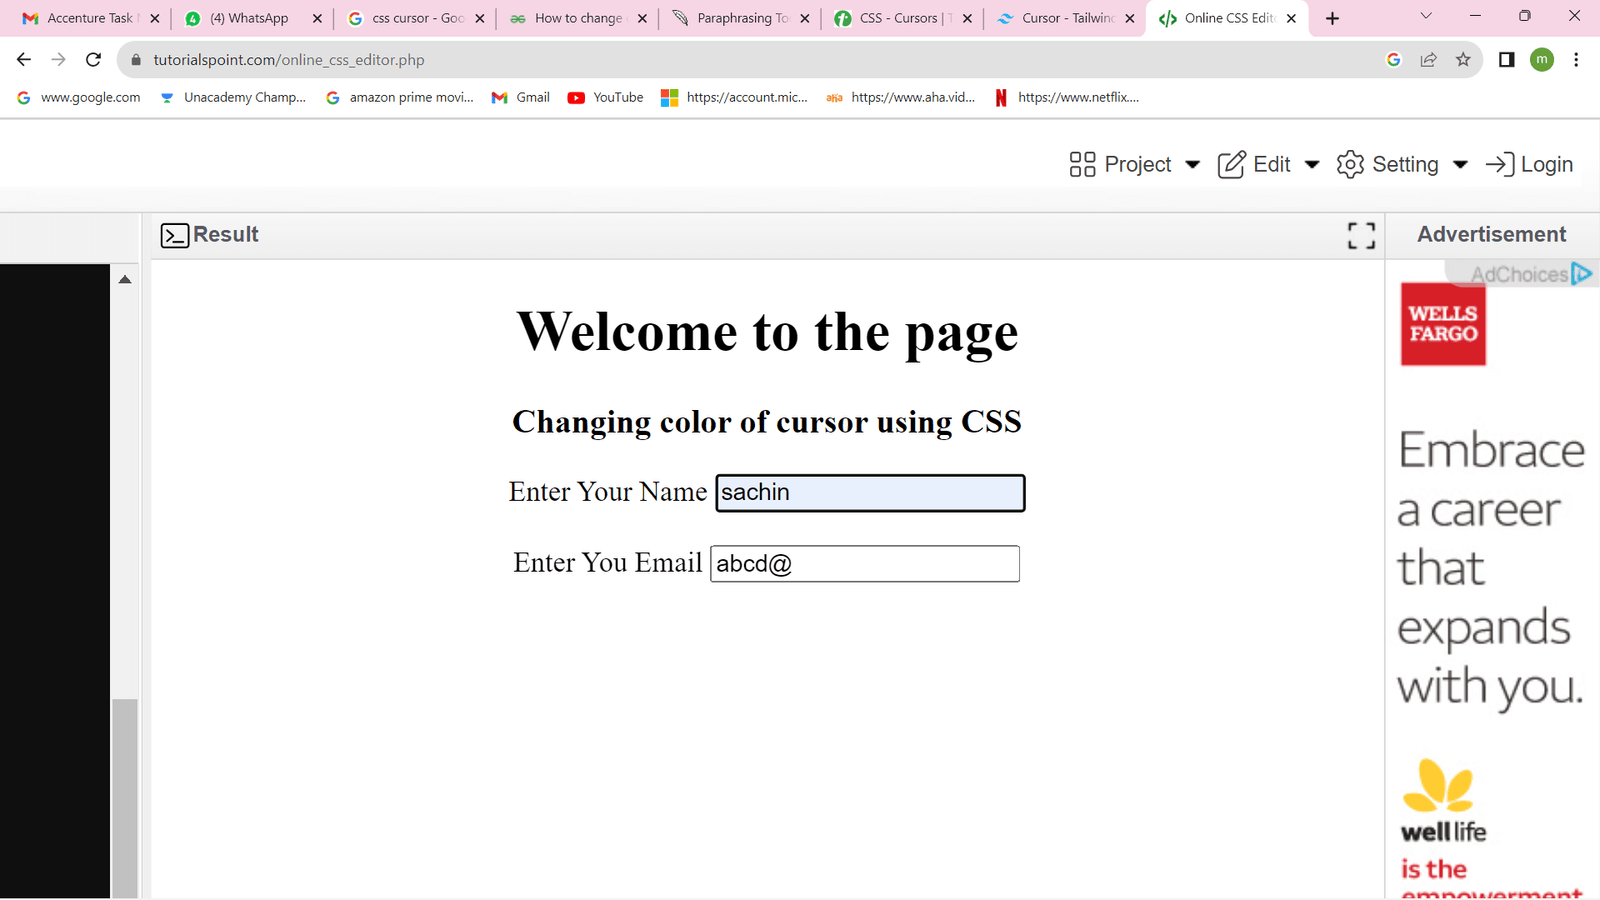Image resolution: width=1600 pixels, height=900 pixels.
Task: Click the Result terminal icon
Action: (x=174, y=235)
